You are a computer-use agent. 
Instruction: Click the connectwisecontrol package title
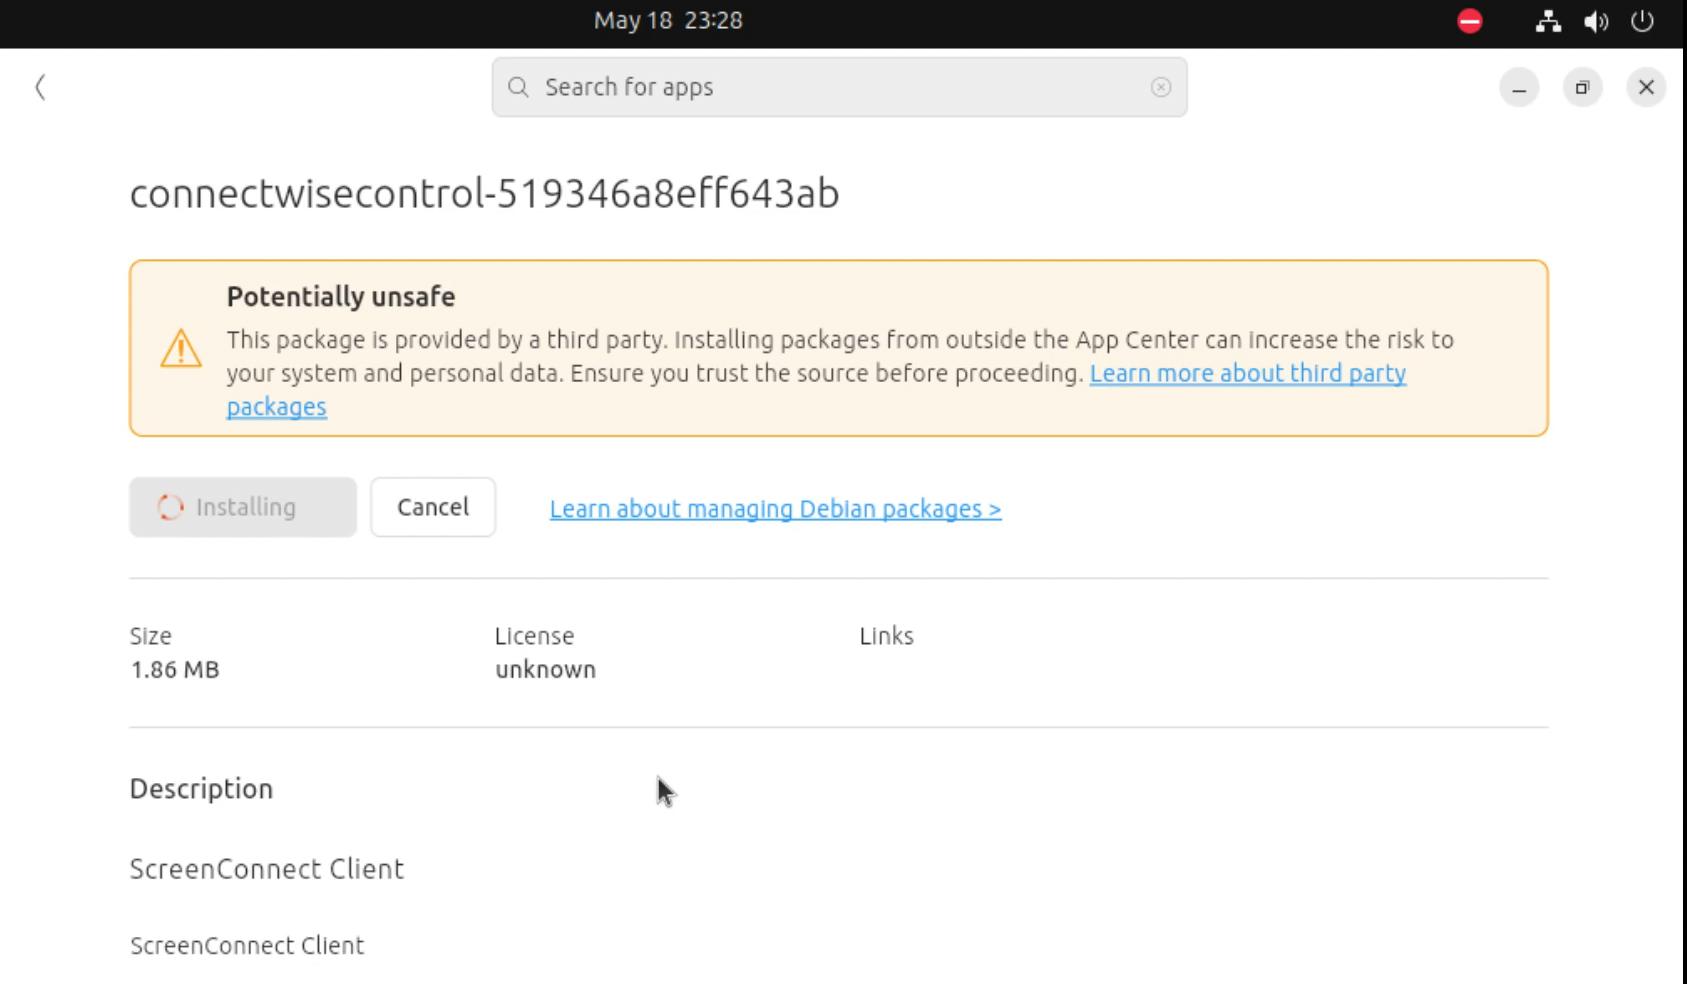[484, 193]
